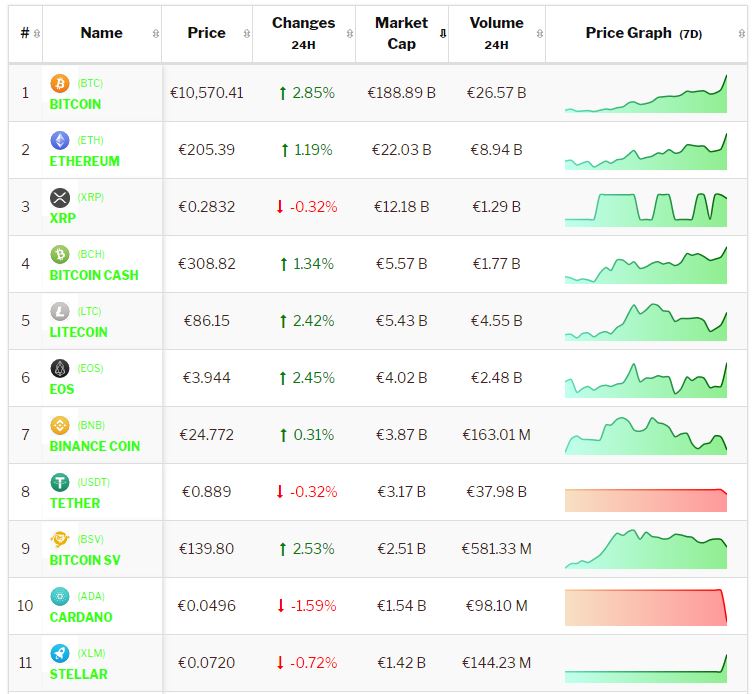This screenshot has width=753, height=694.
Task: Click the XRP black coin icon
Action: [60, 197]
